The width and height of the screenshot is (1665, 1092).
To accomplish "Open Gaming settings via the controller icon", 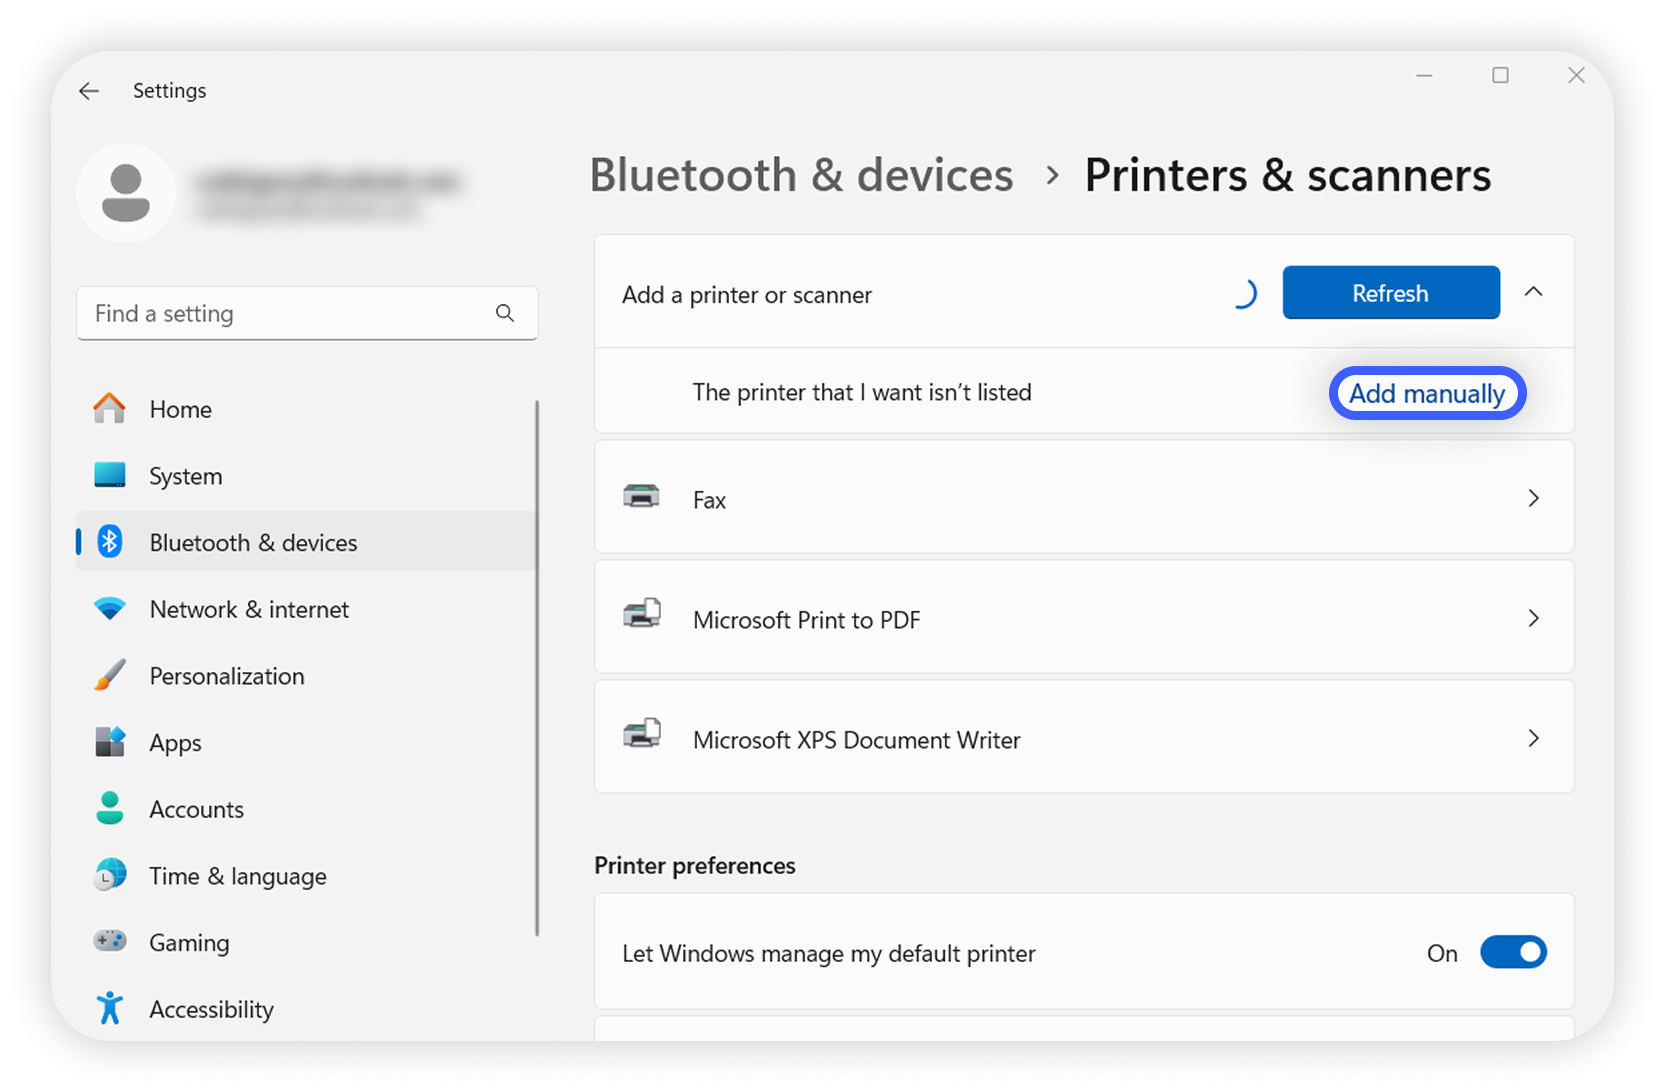I will point(110,942).
